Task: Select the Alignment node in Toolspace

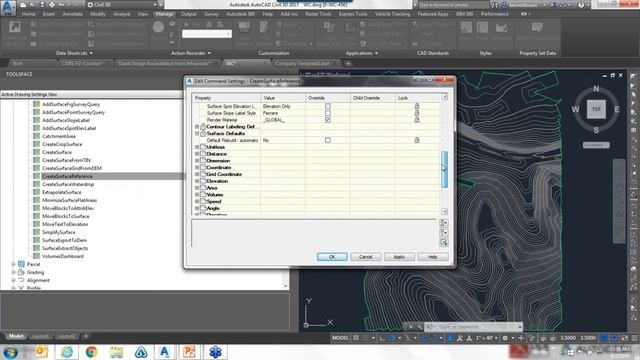Action: [x=38, y=280]
